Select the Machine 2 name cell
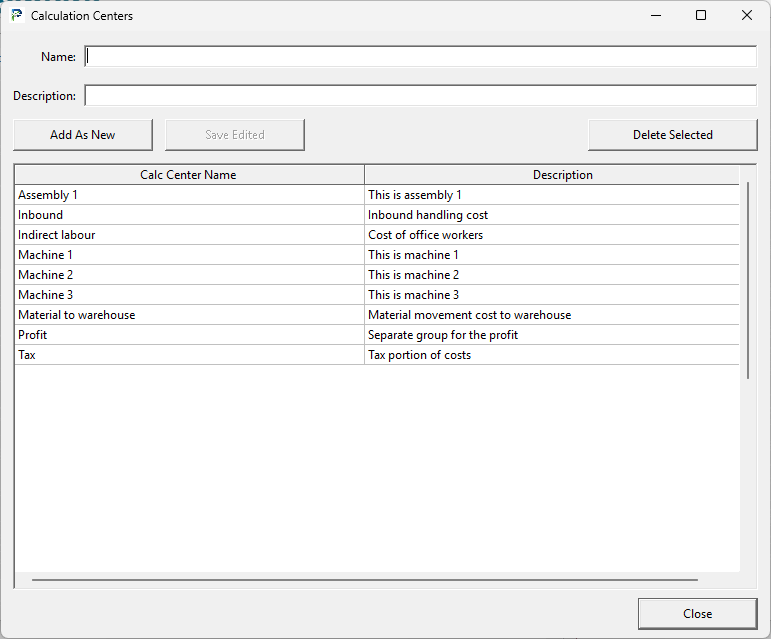771x639 pixels. [x=189, y=275]
